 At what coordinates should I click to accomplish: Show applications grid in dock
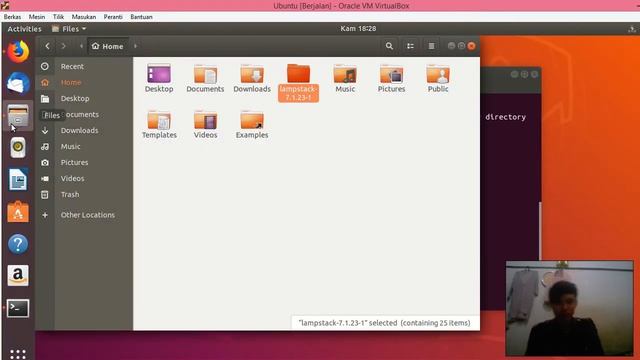pos(18,354)
